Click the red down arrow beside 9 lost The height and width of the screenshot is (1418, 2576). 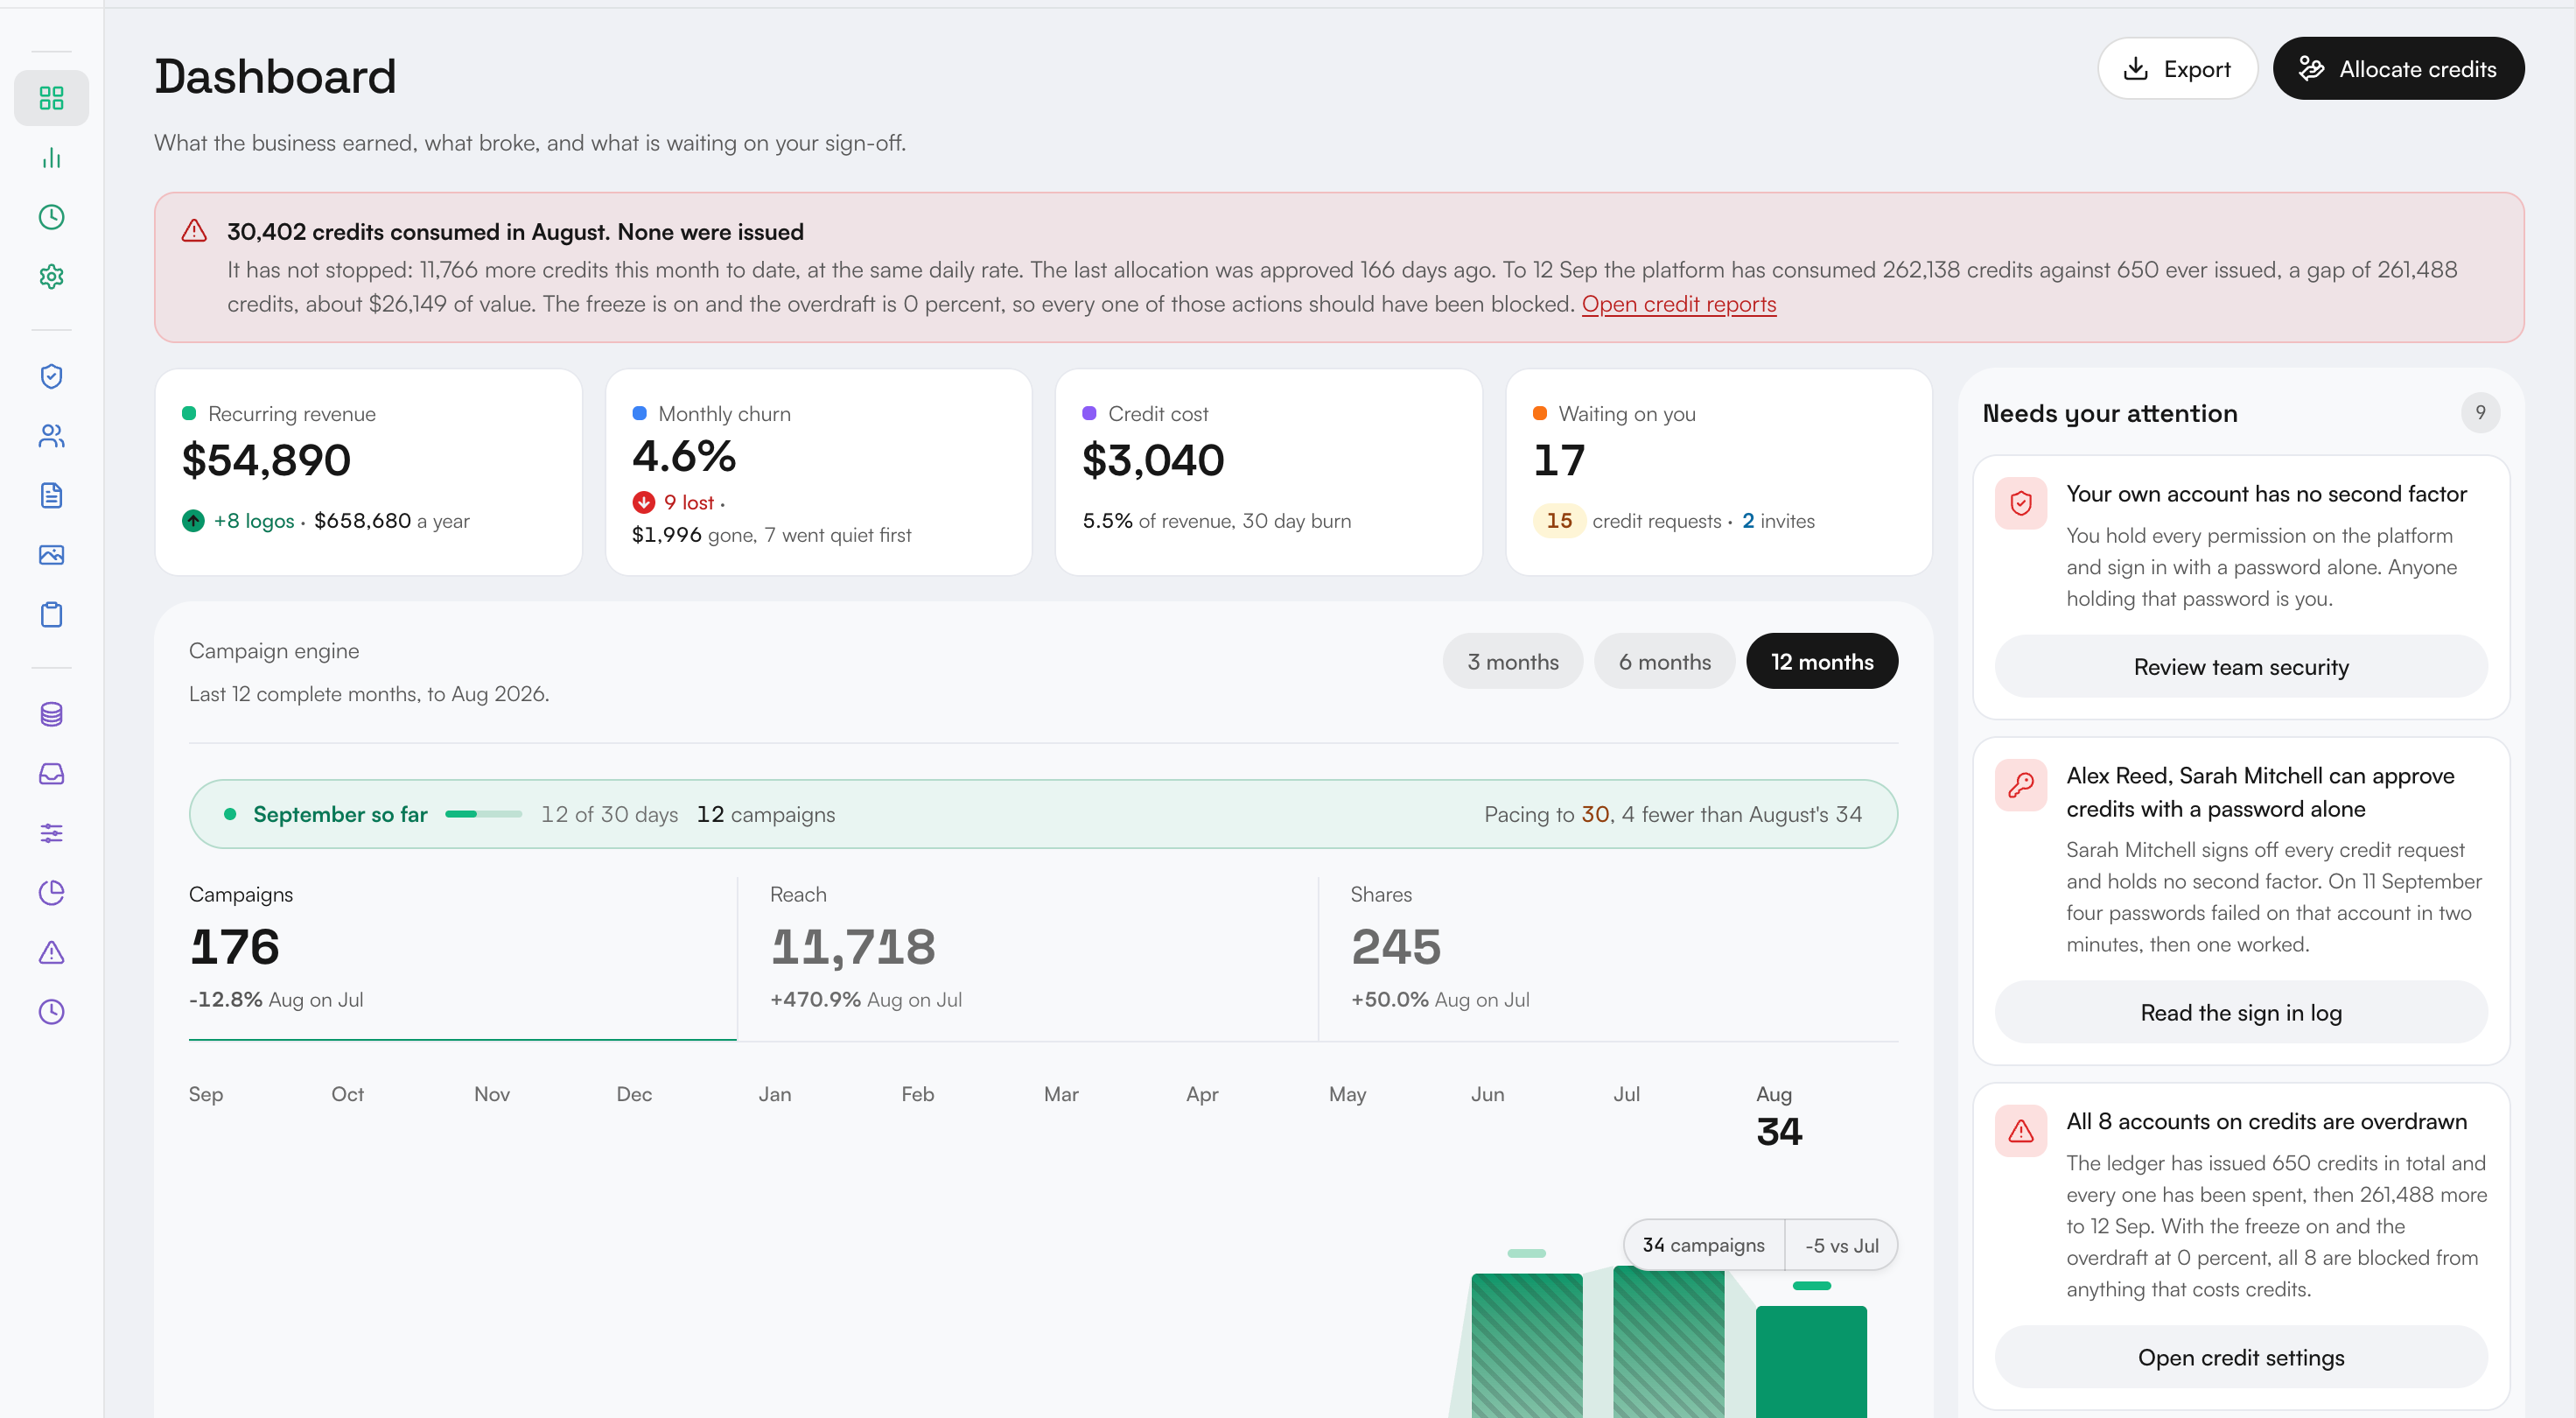pyautogui.click(x=643, y=502)
